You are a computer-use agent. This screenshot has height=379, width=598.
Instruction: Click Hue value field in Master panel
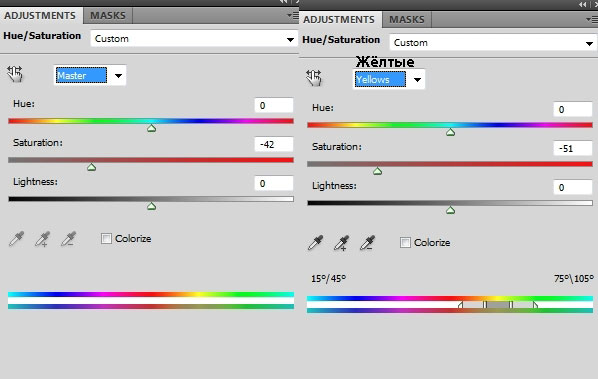274,105
